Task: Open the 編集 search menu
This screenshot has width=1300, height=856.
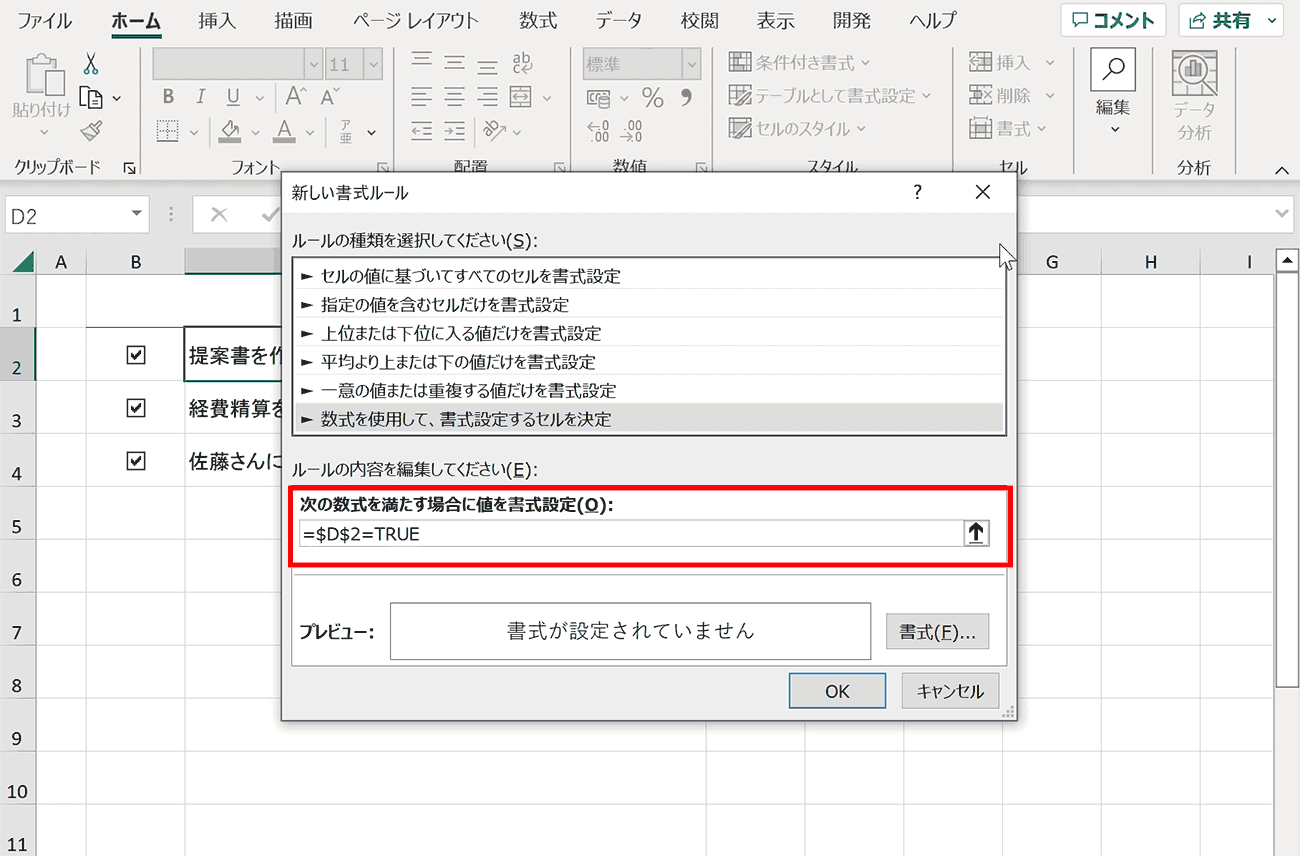Action: (x=1113, y=91)
